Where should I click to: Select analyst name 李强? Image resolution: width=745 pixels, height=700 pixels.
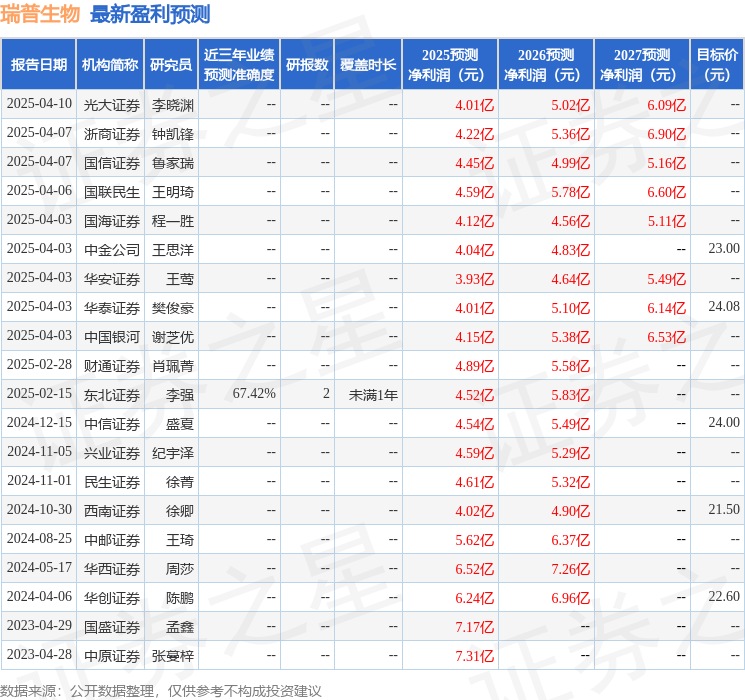180,395
